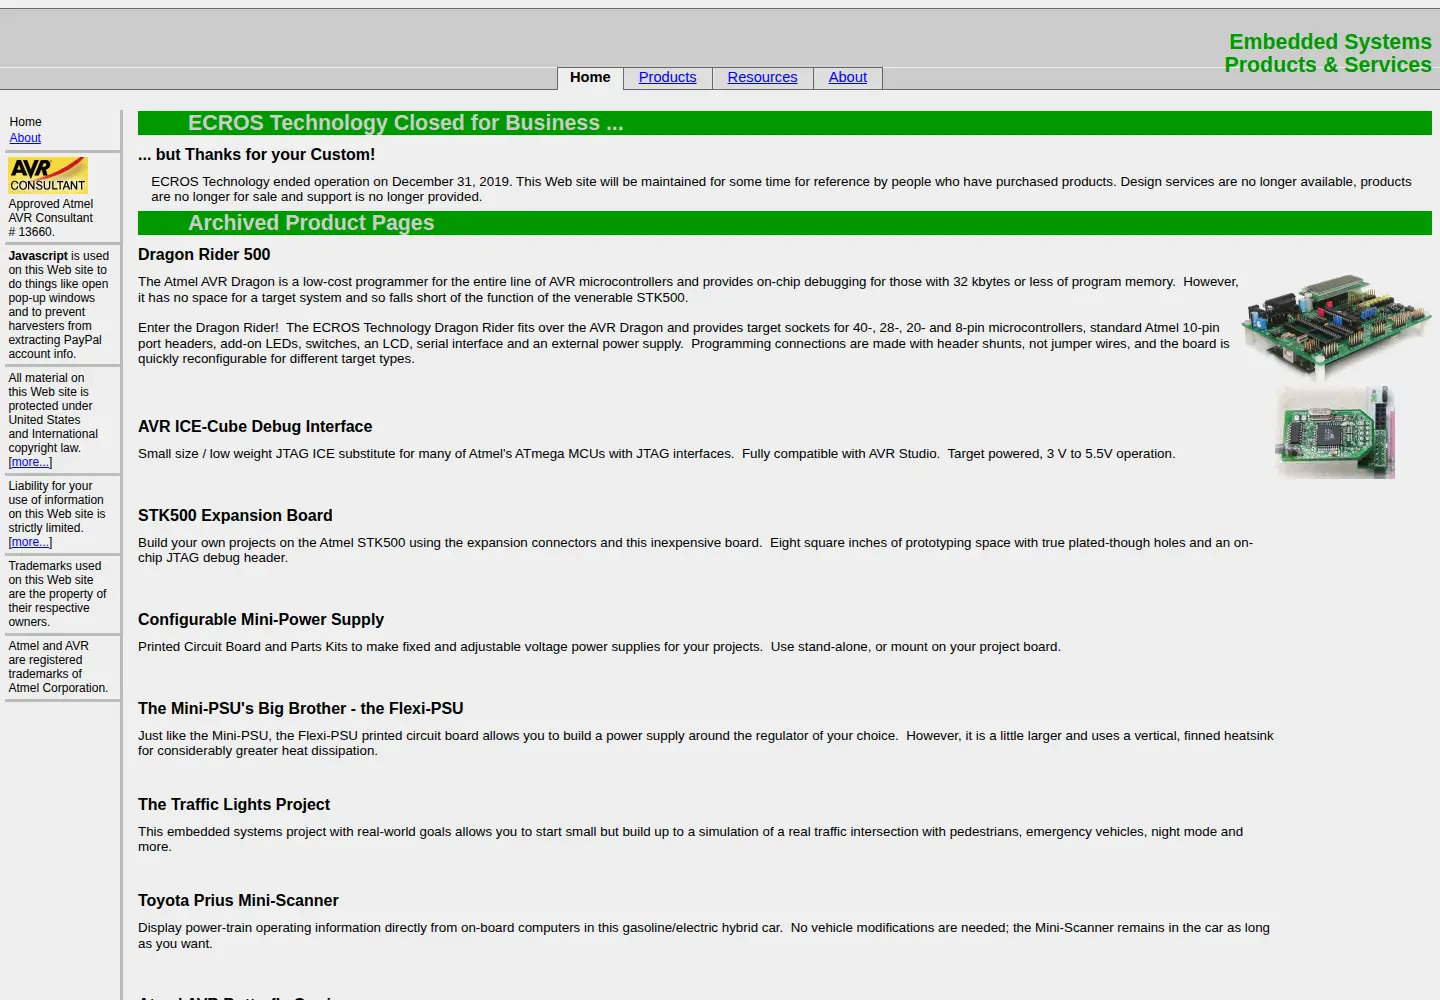Click the Toyota Prius Mini-Scanner heading
The image size is (1440, 1000).
pyautogui.click(x=238, y=901)
